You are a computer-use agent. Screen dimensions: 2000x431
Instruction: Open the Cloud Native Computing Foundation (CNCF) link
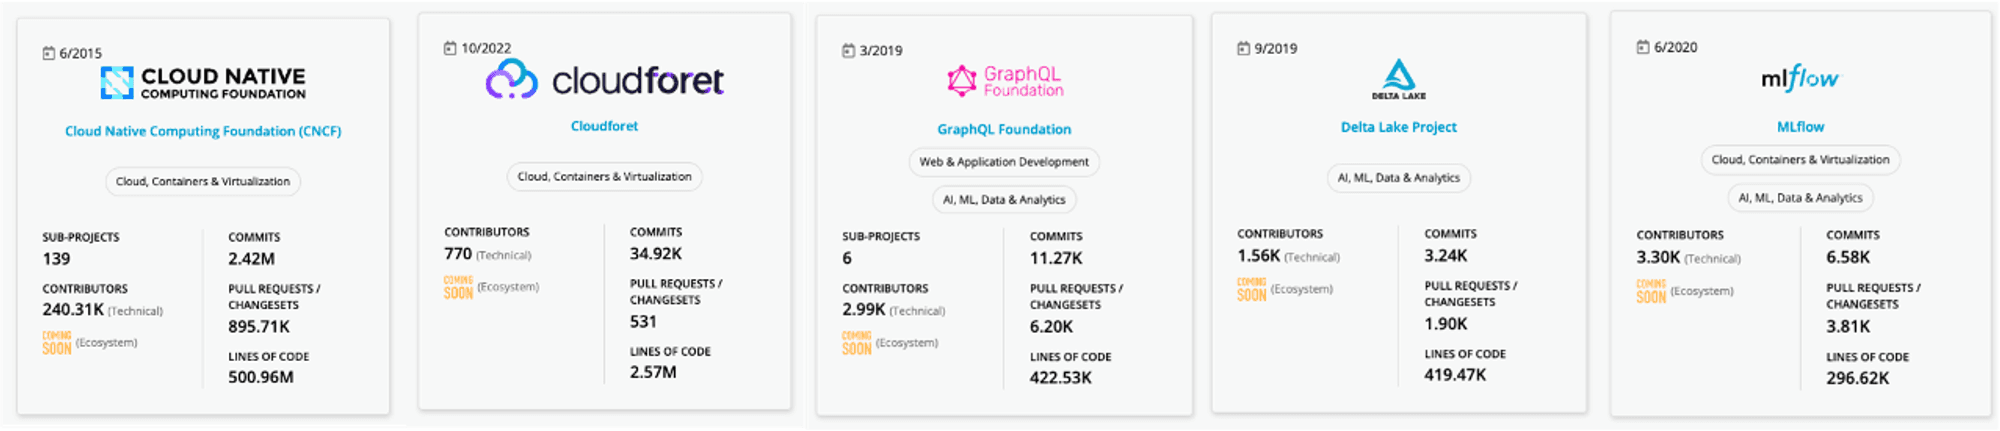[203, 131]
